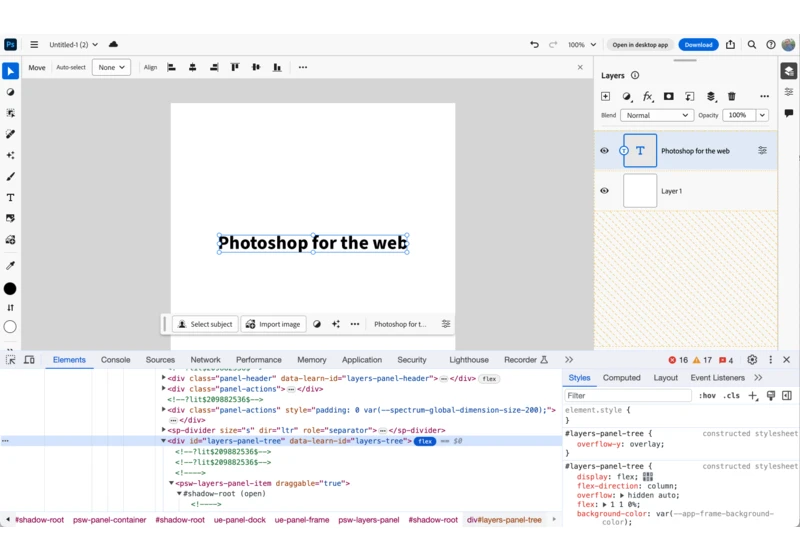800x560 pixels.
Task: Open the help question mark icon
Action: point(771,44)
